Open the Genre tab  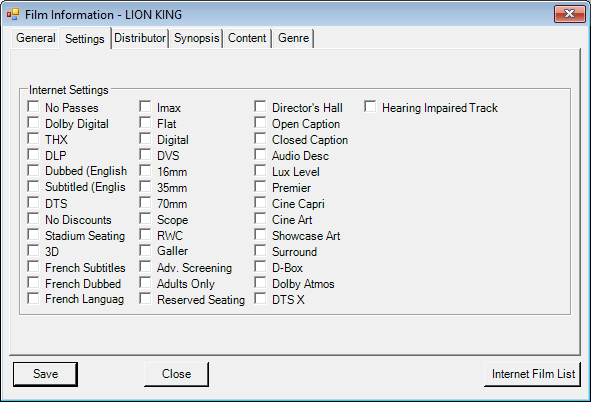tap(293, 38)
